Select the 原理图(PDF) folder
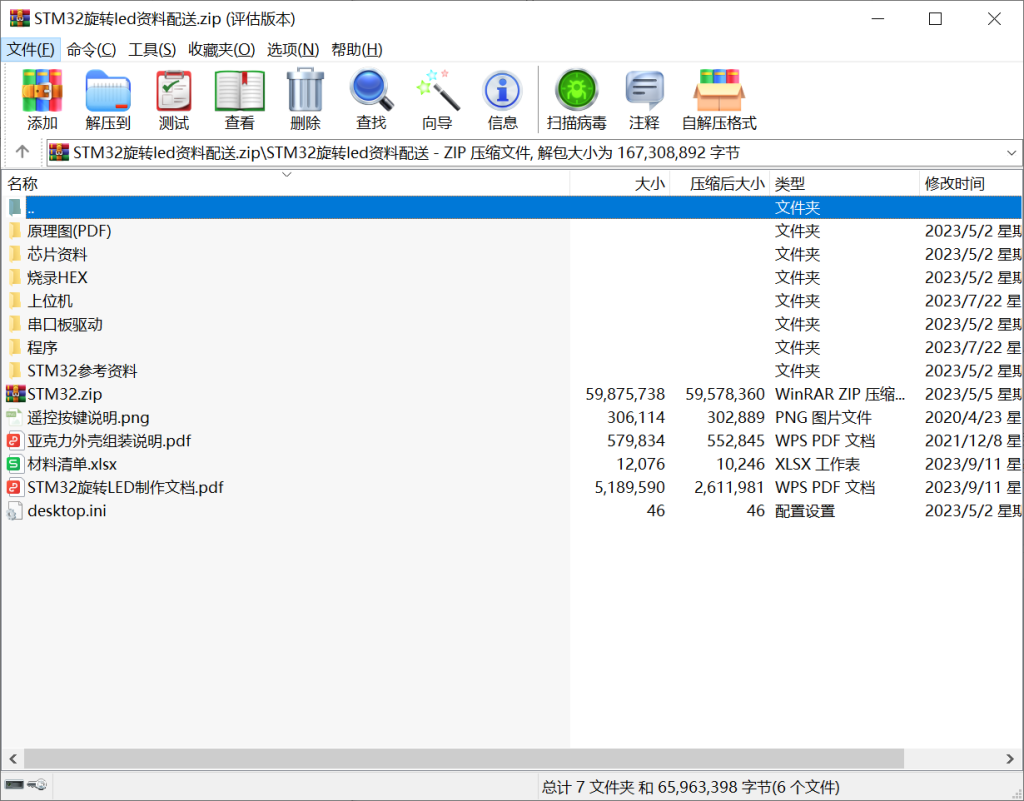1024x801 pixels. 69,231
